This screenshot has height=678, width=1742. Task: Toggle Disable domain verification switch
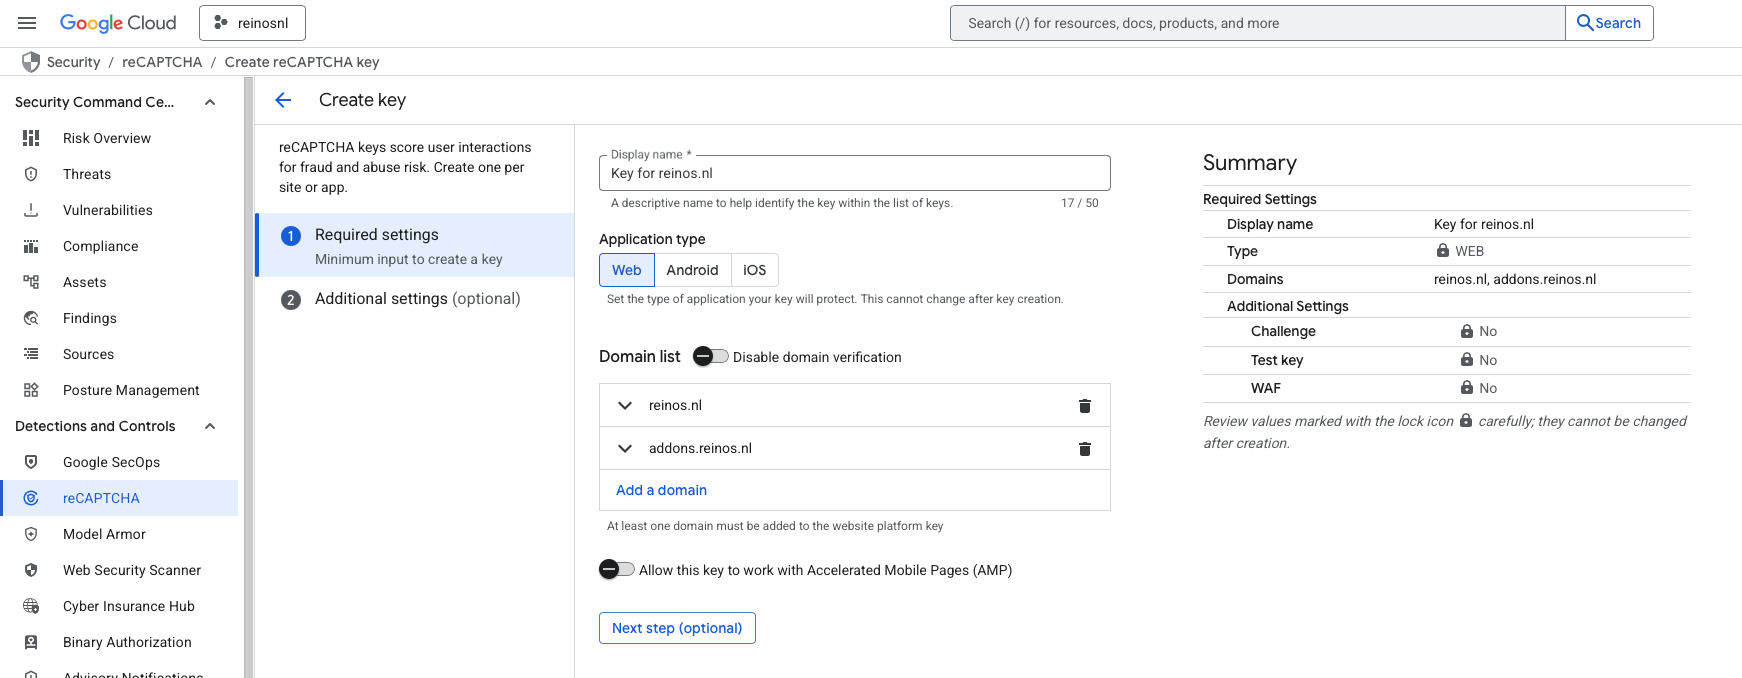710,356
